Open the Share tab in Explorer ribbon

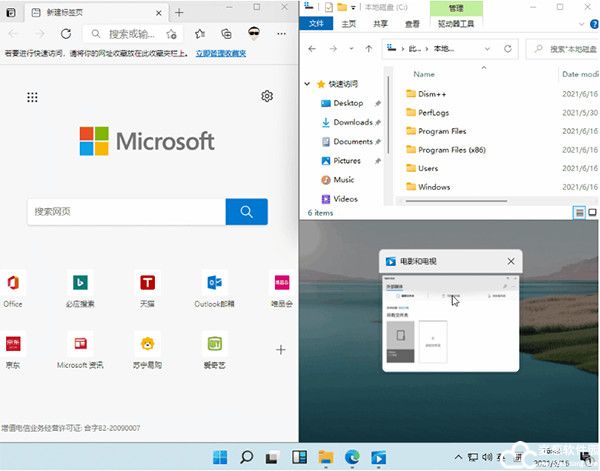point(380,24)
